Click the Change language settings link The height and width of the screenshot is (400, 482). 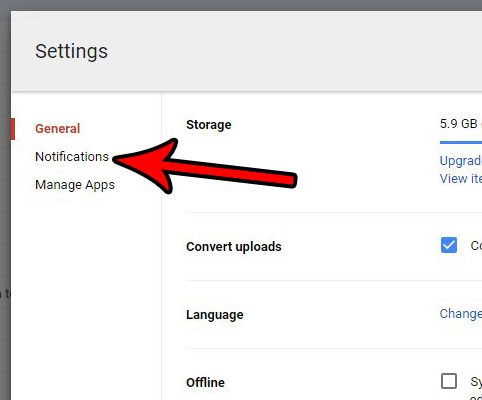tap(461, 314)
